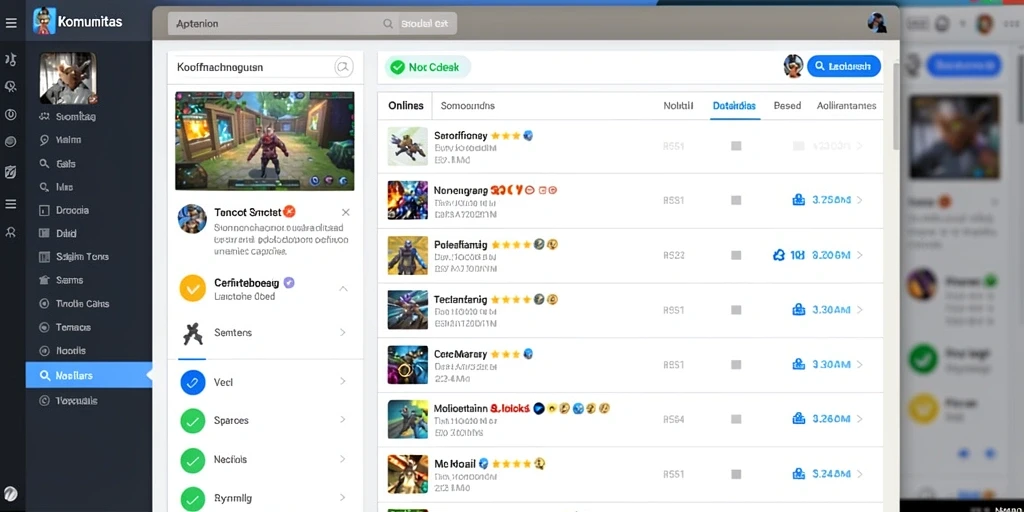Click the sync icon in the Poleafiamig row

[x=778, y=255]
